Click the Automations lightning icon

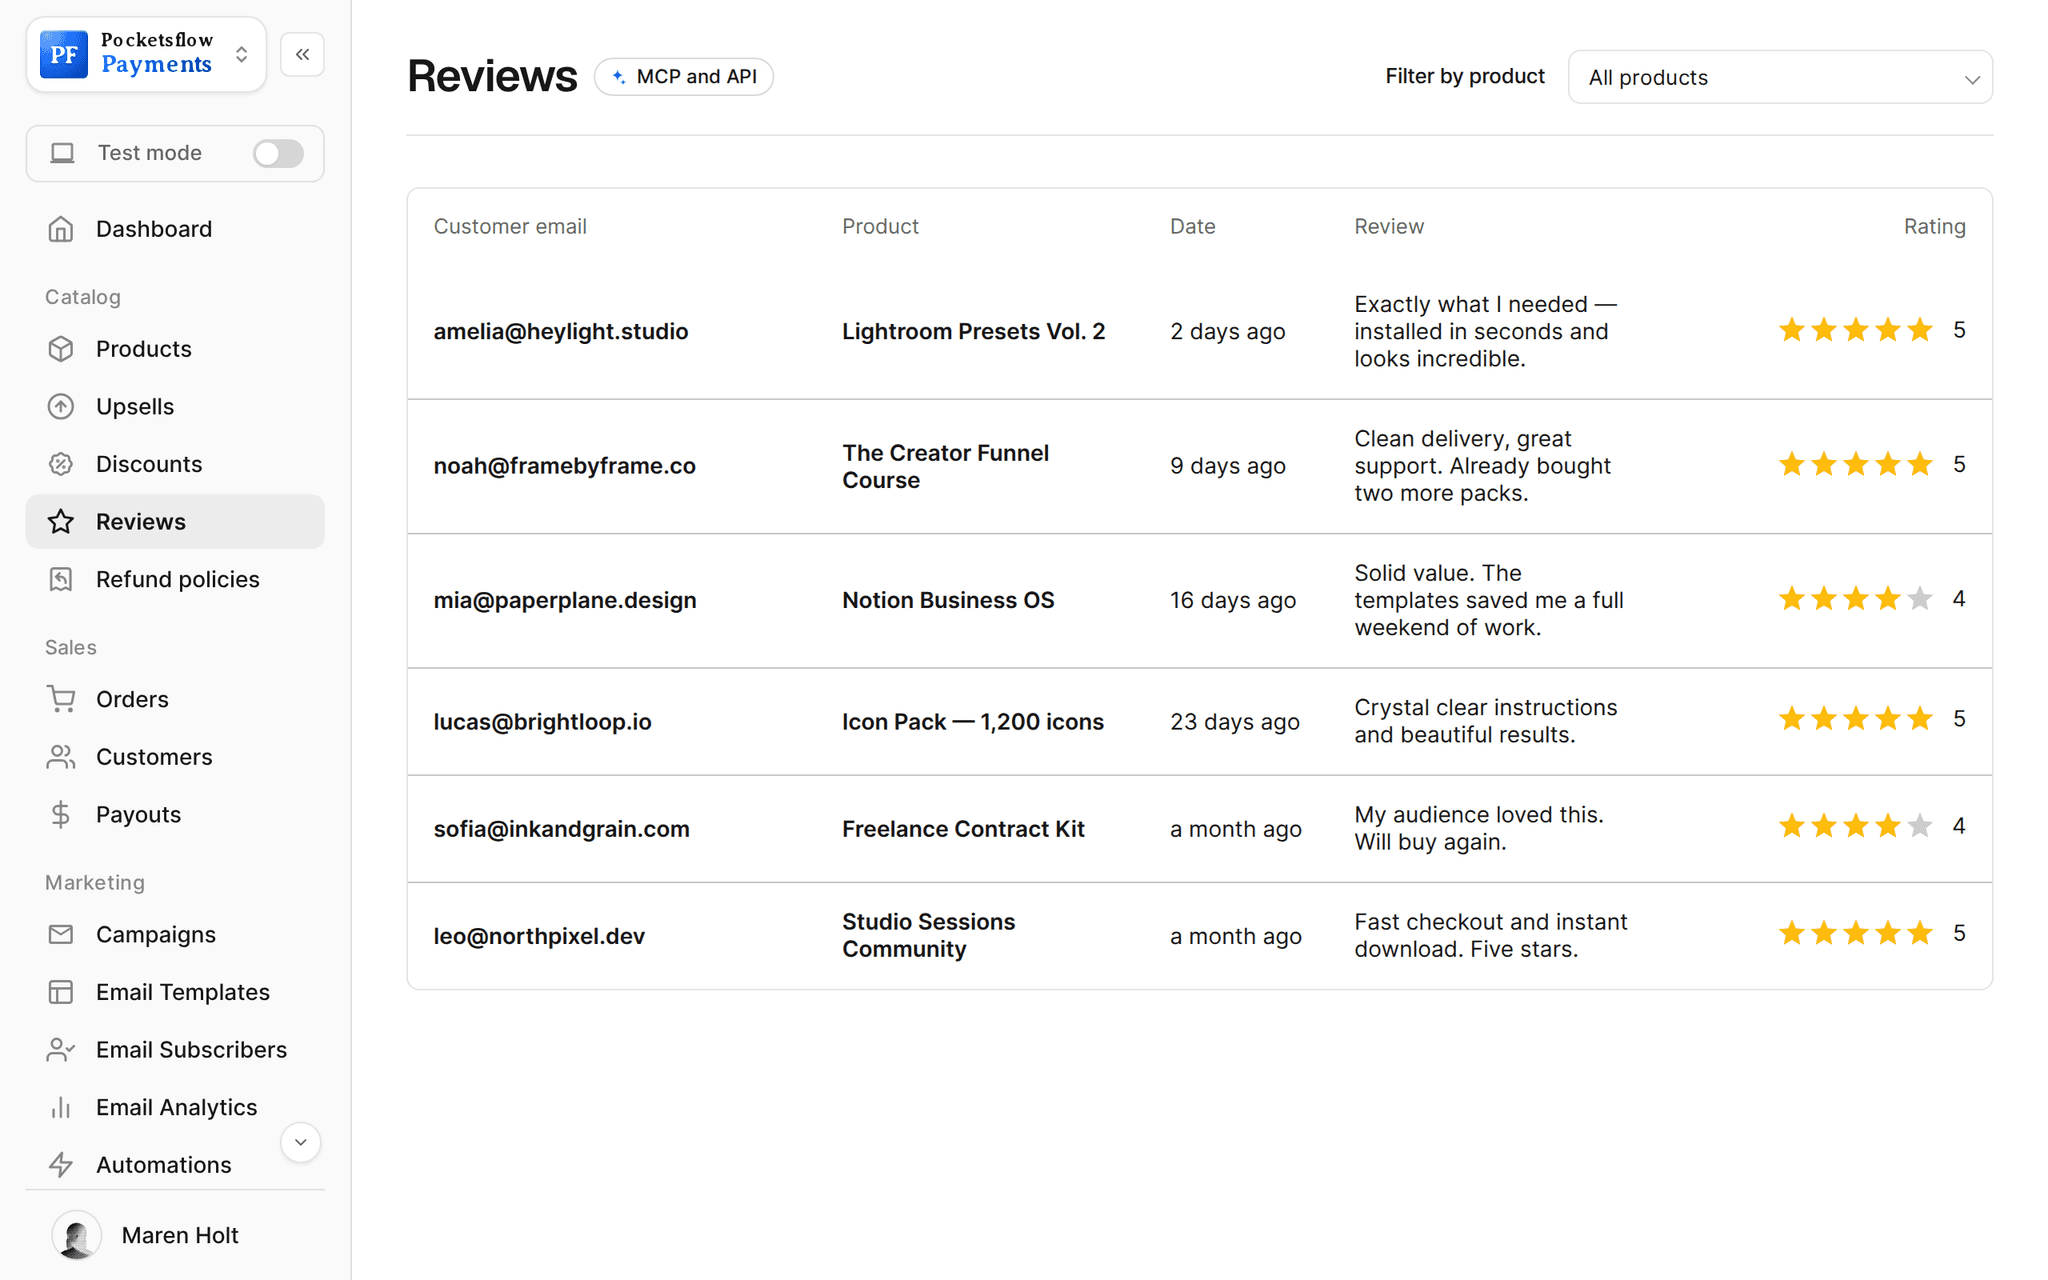point(61,1165)
